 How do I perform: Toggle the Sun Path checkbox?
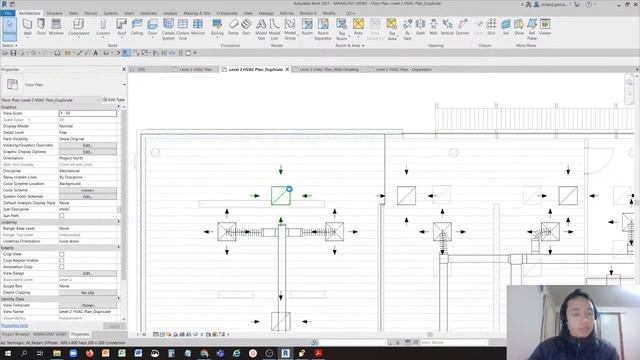point(62,216)
